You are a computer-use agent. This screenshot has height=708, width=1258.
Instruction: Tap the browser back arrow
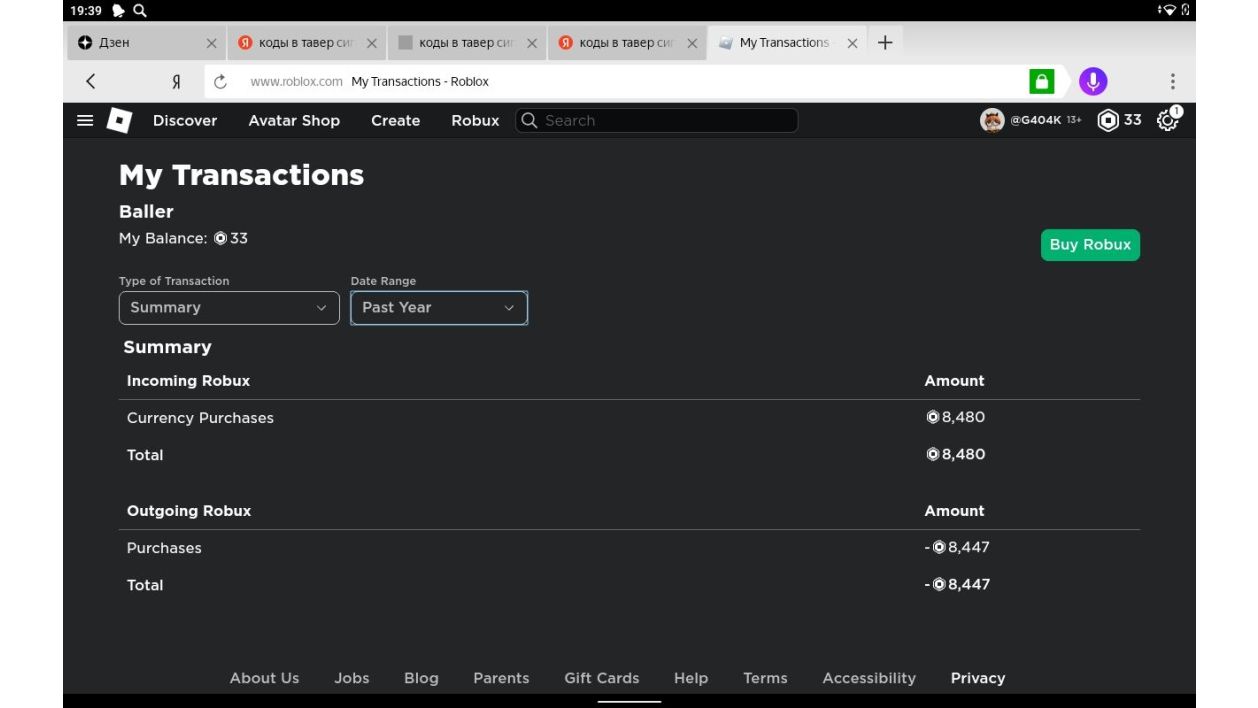[91, 81]
